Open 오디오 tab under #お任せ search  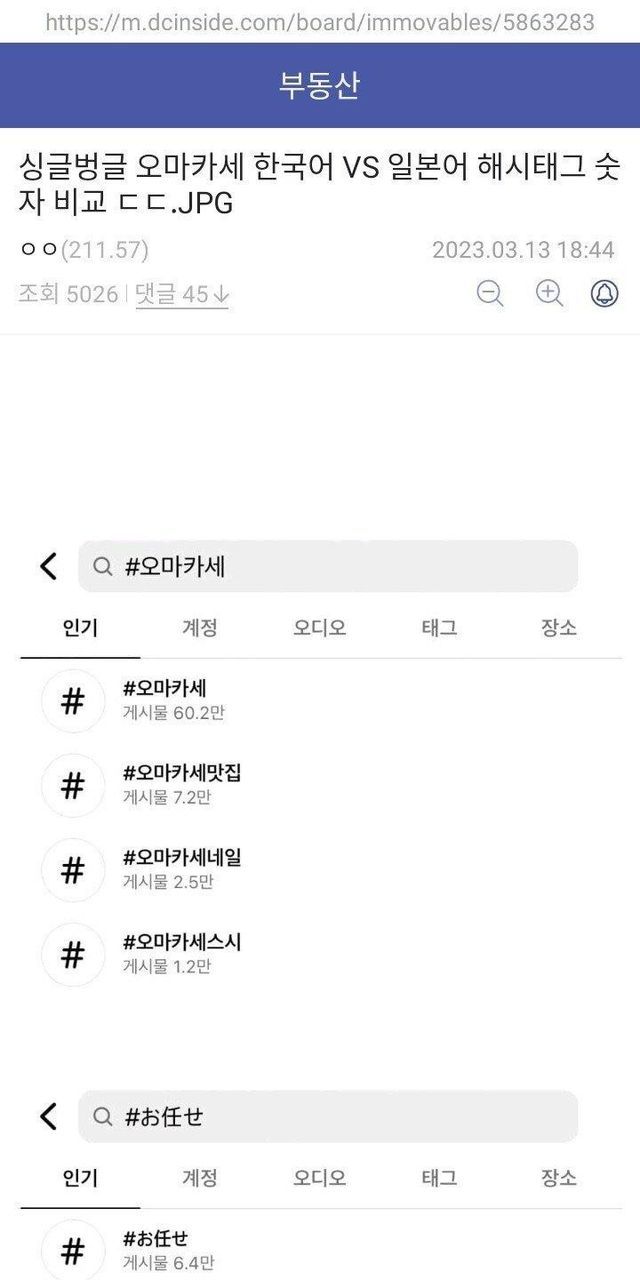[x=320, y=1178]
